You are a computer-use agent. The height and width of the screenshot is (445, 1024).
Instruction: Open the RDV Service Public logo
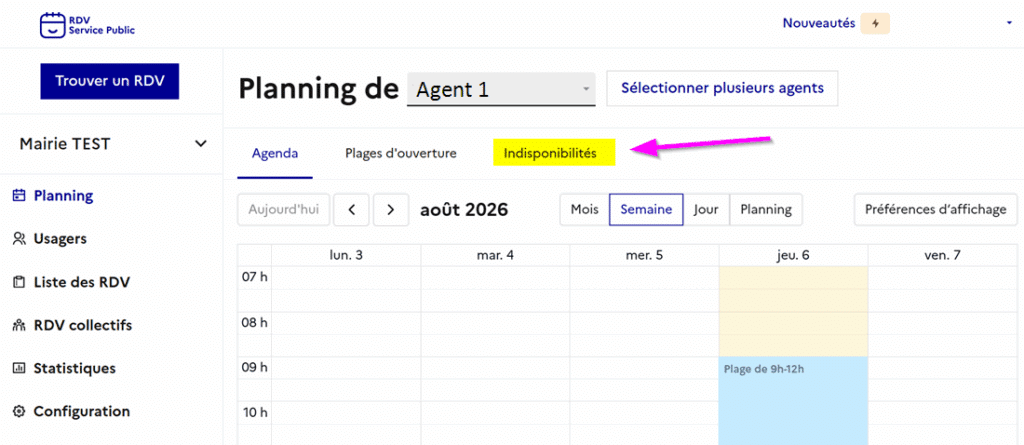pyautogui.click(x=88, y=24)
